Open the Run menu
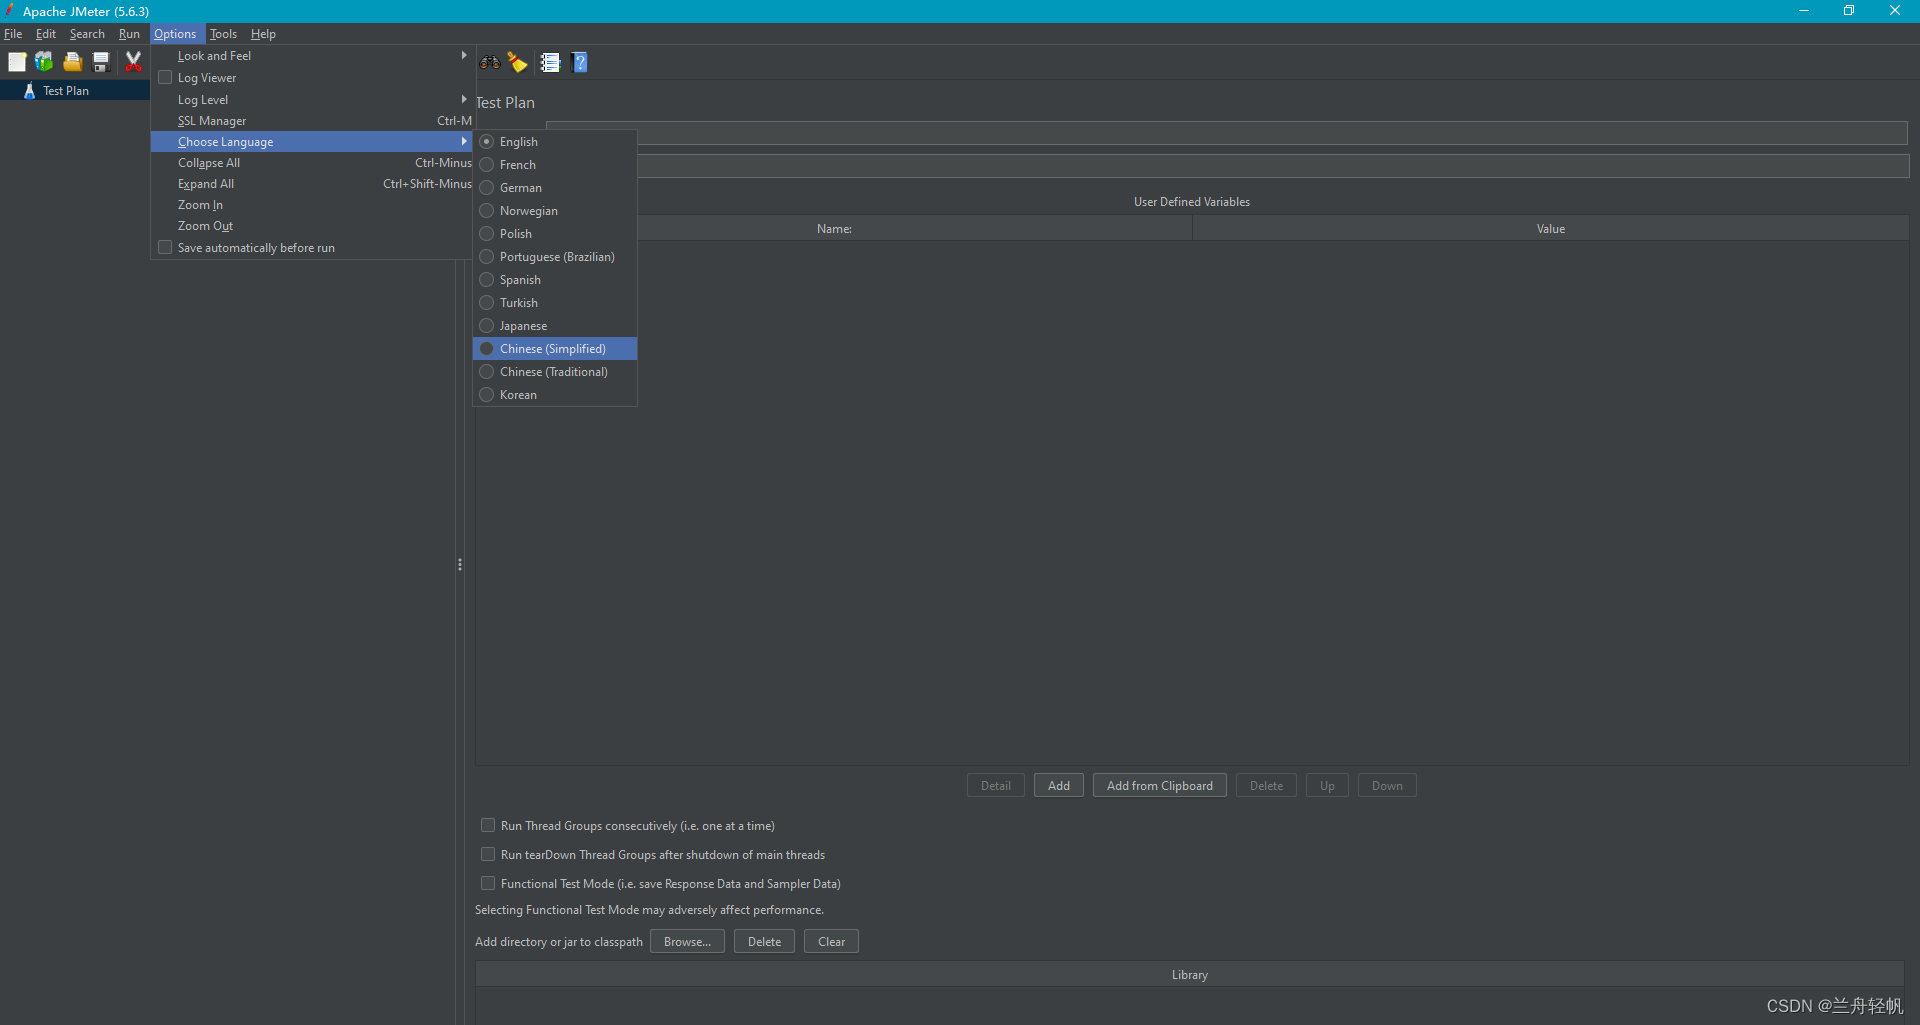Screen dimensions: 1920x1025 tap(129, 34)
